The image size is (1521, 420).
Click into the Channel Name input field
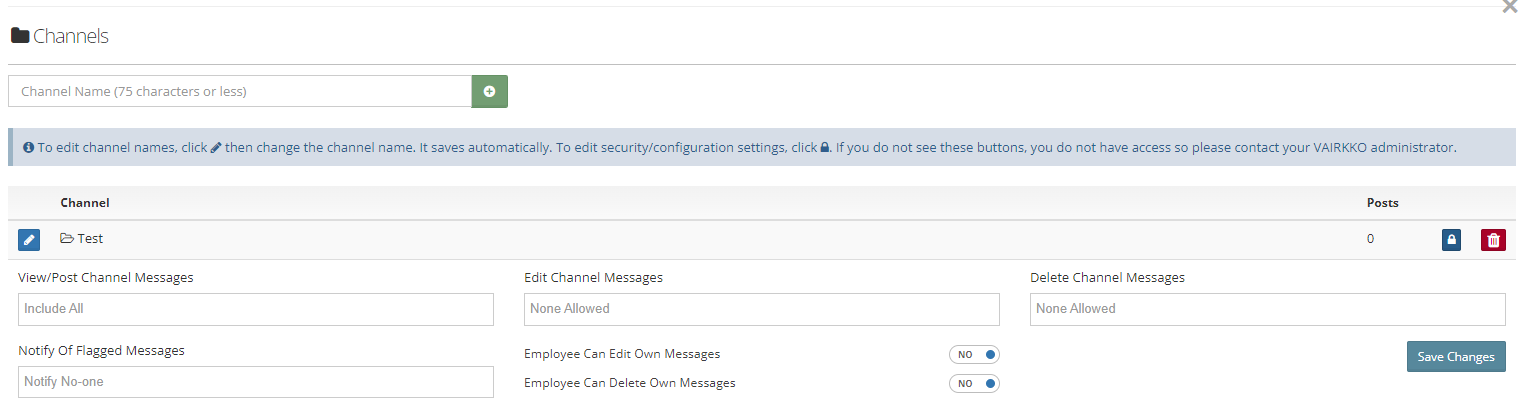coord(240,91)
